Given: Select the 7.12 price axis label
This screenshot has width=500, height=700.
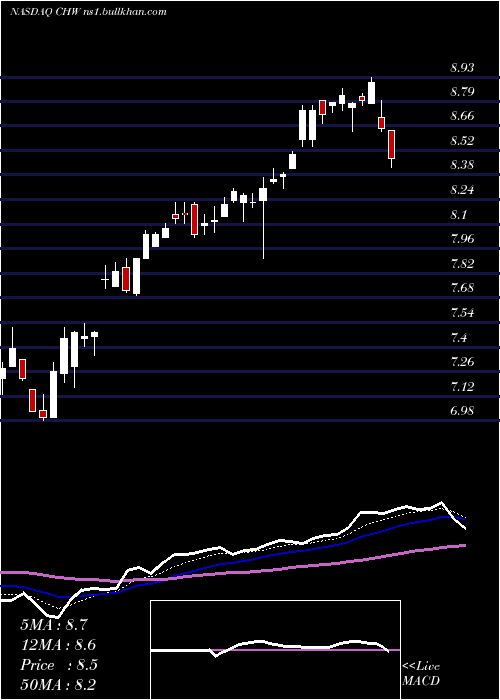Looking at the screenshot, I should click(x=462, y=386).
